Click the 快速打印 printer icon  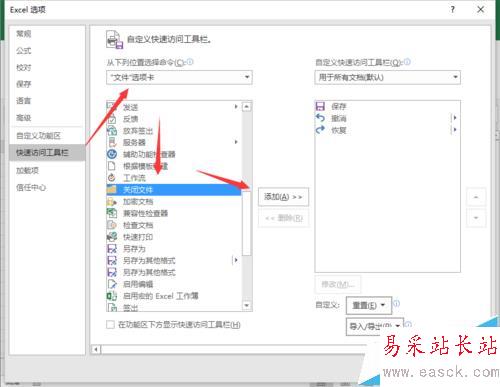pos(112,237)
